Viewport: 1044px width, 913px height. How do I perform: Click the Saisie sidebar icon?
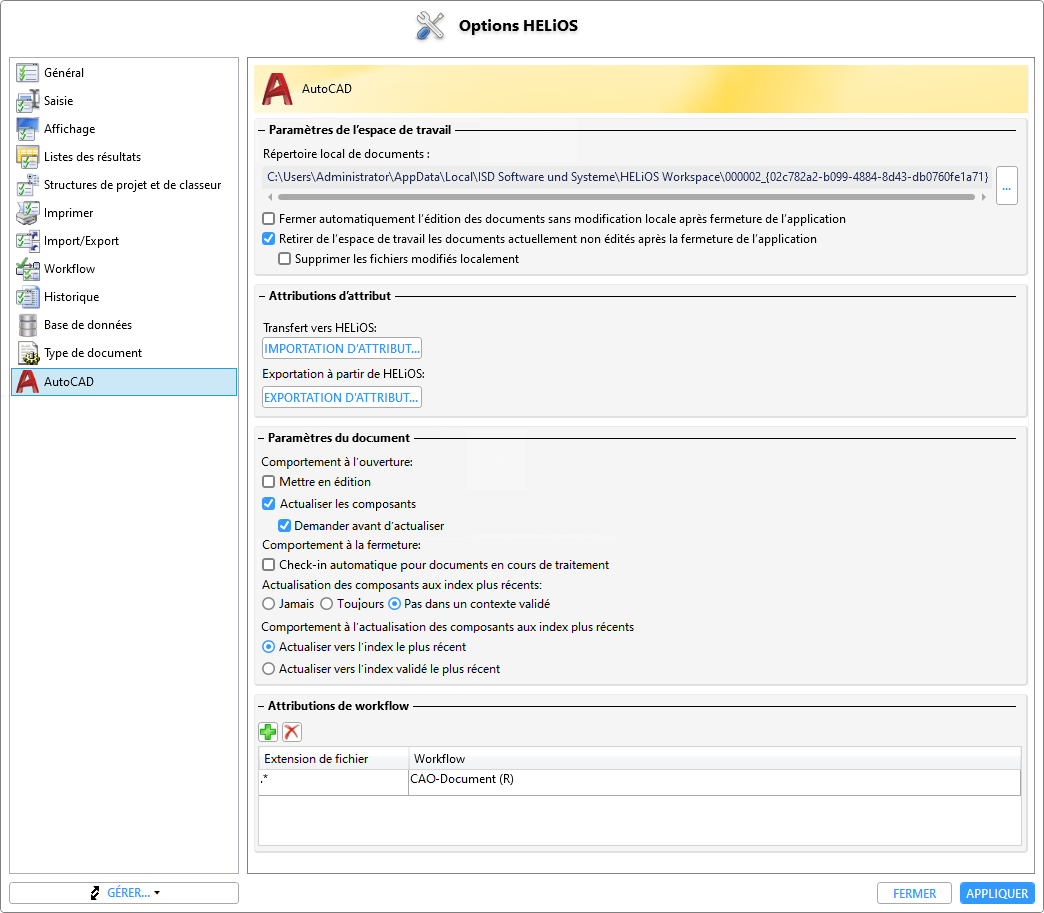coord(27,101)
